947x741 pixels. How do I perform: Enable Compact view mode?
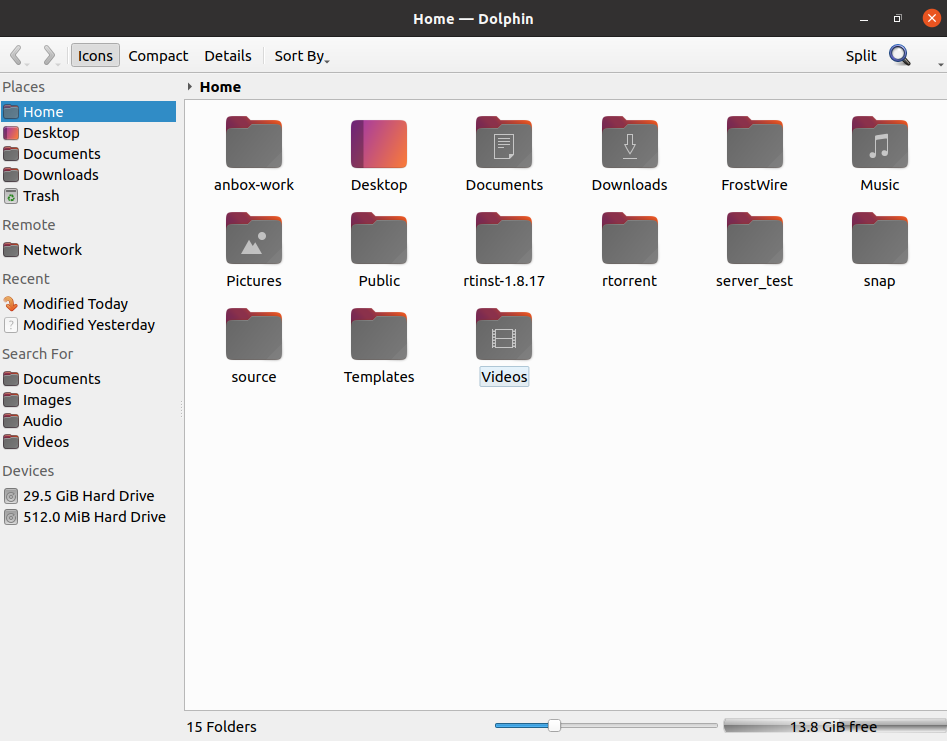tap(158, 55)
